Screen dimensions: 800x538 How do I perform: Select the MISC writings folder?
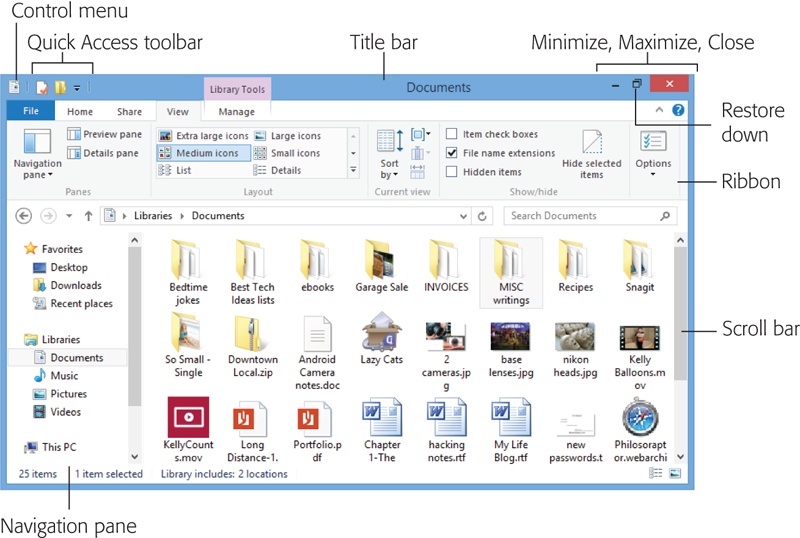(x=511, y=273)
